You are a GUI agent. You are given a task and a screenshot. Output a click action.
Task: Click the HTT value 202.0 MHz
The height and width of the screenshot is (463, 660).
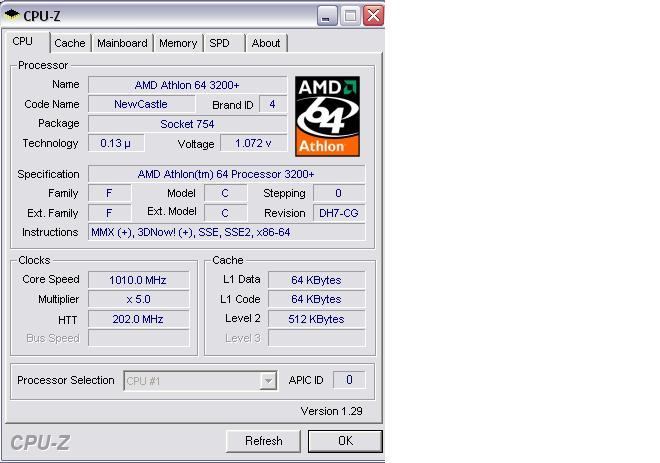tap(138, 319)
